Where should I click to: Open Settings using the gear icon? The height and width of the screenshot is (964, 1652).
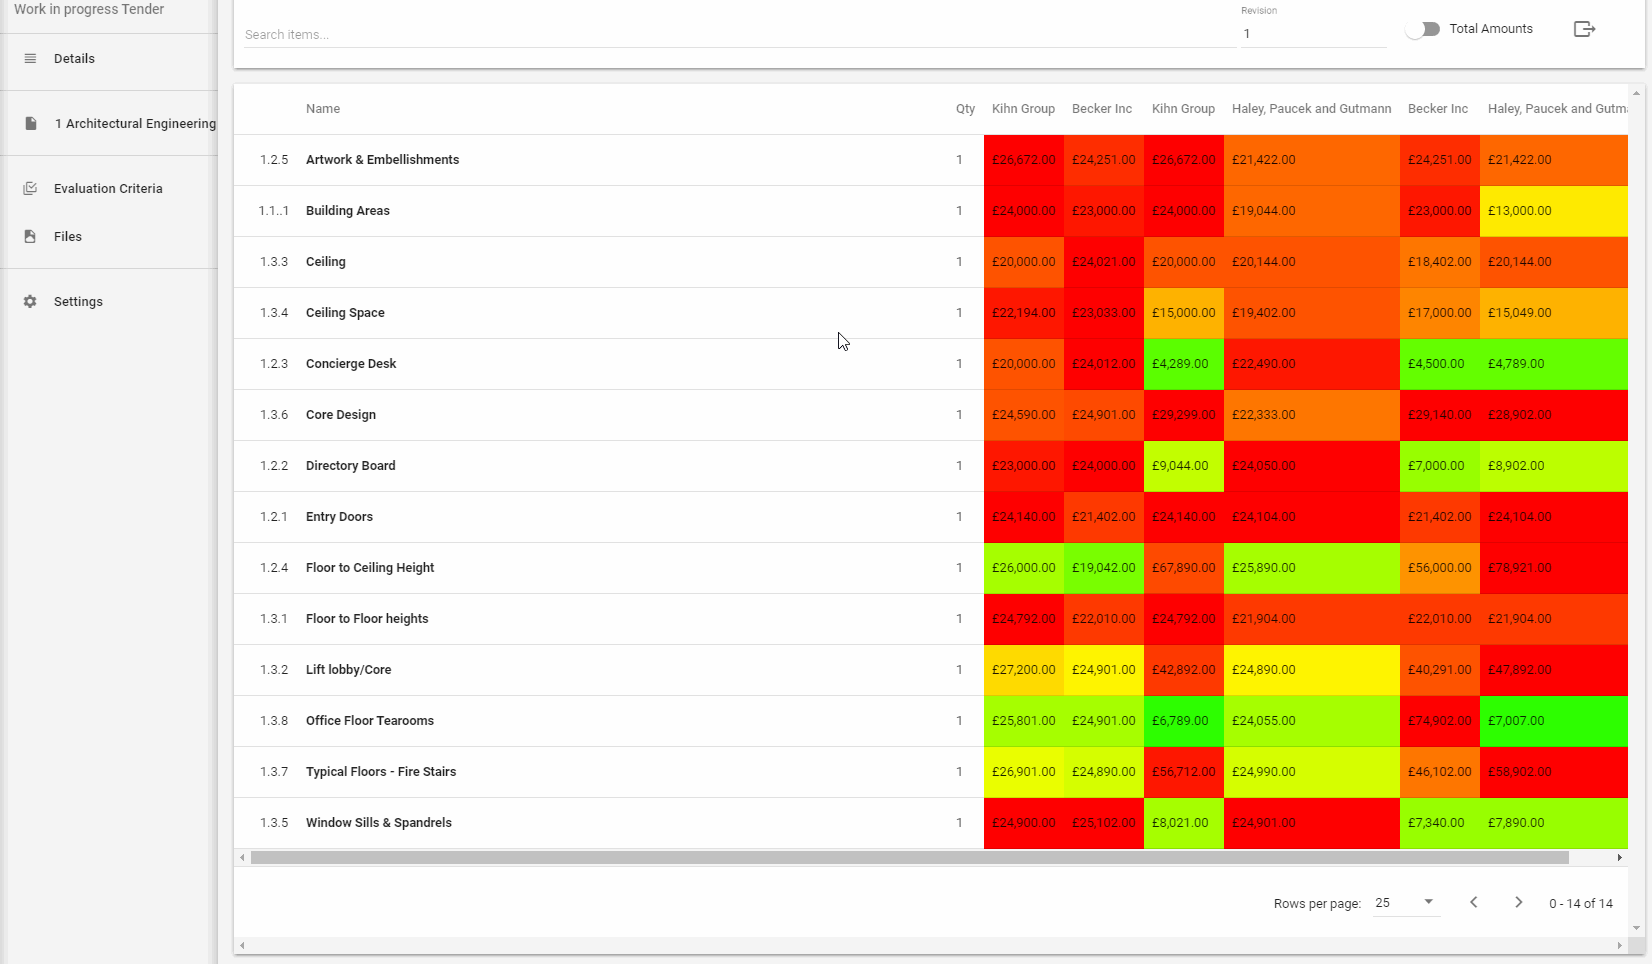pyautogui.click(x=29, y=301)
